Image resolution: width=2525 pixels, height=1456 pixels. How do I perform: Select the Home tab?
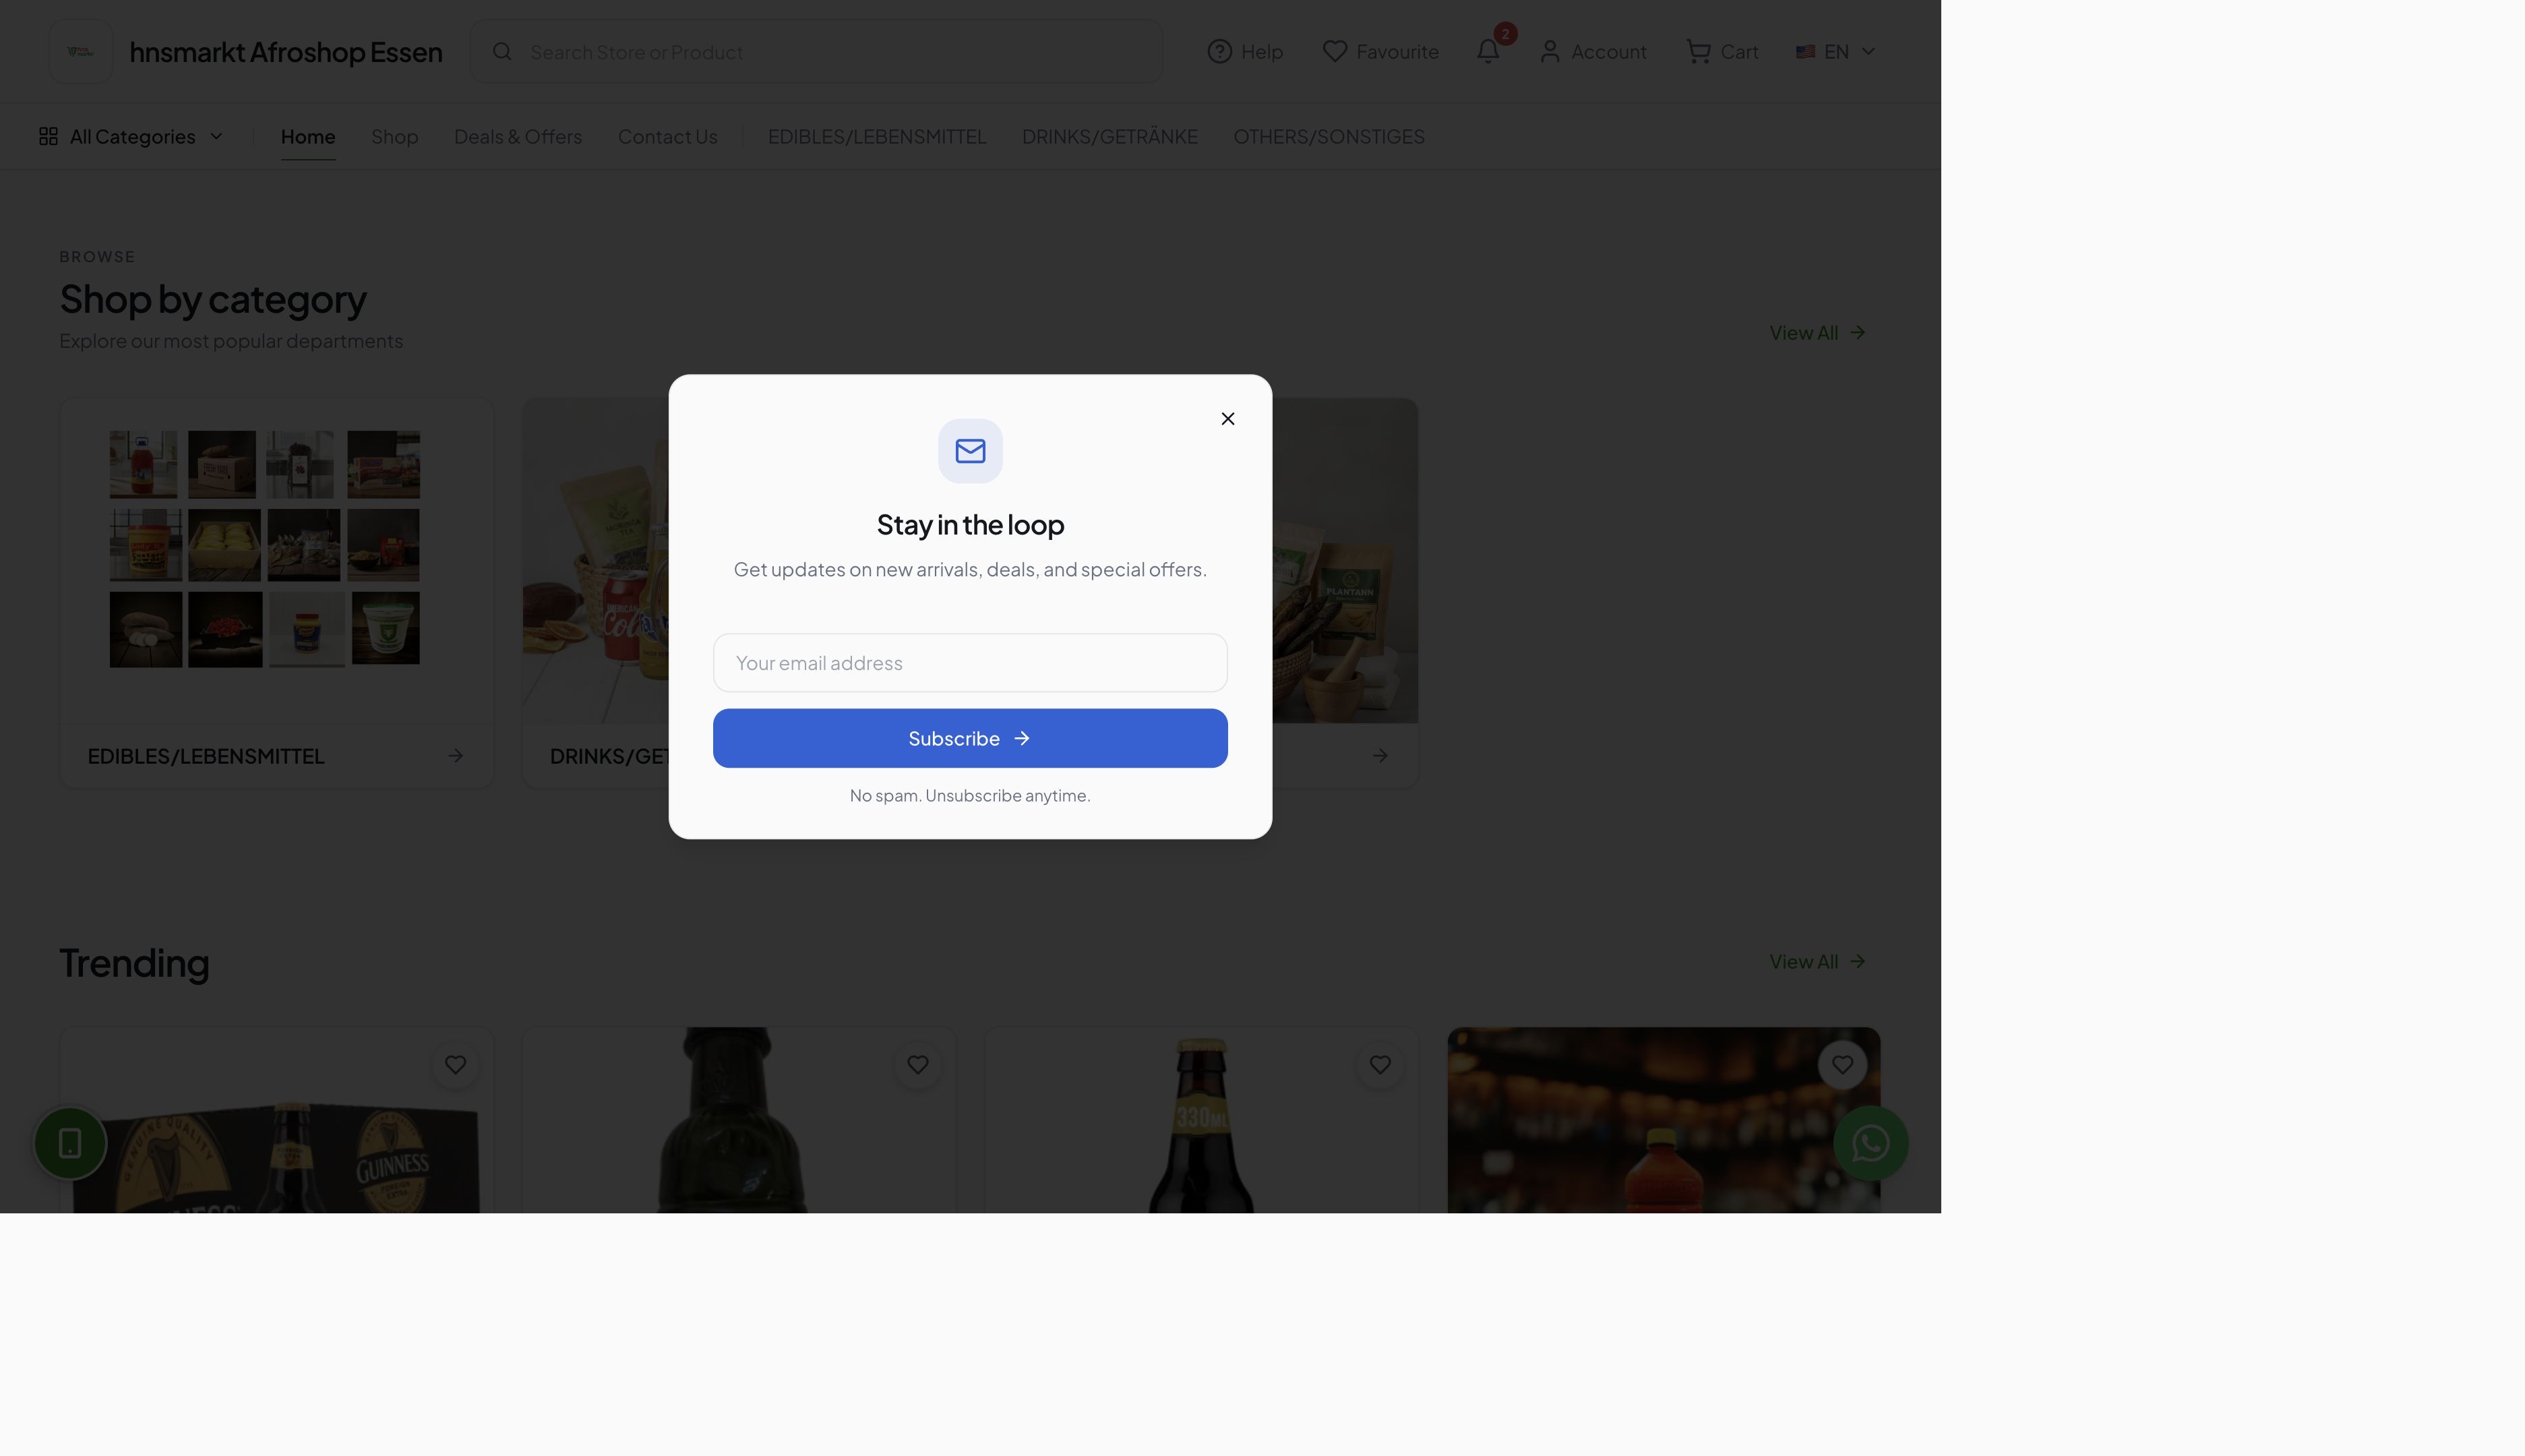pos(308,136)
